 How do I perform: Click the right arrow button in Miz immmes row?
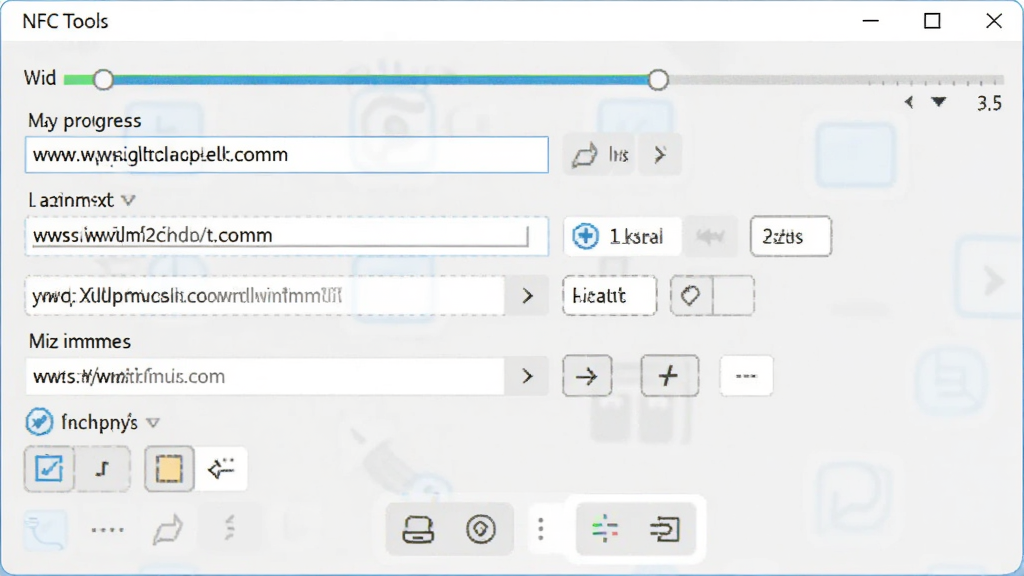pos(587,376)
